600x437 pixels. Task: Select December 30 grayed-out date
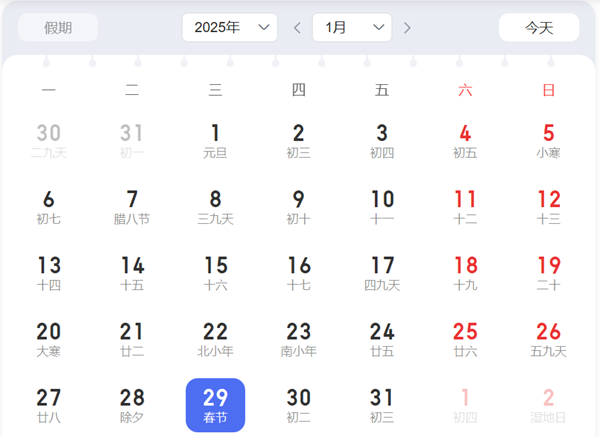coord(49,141)
